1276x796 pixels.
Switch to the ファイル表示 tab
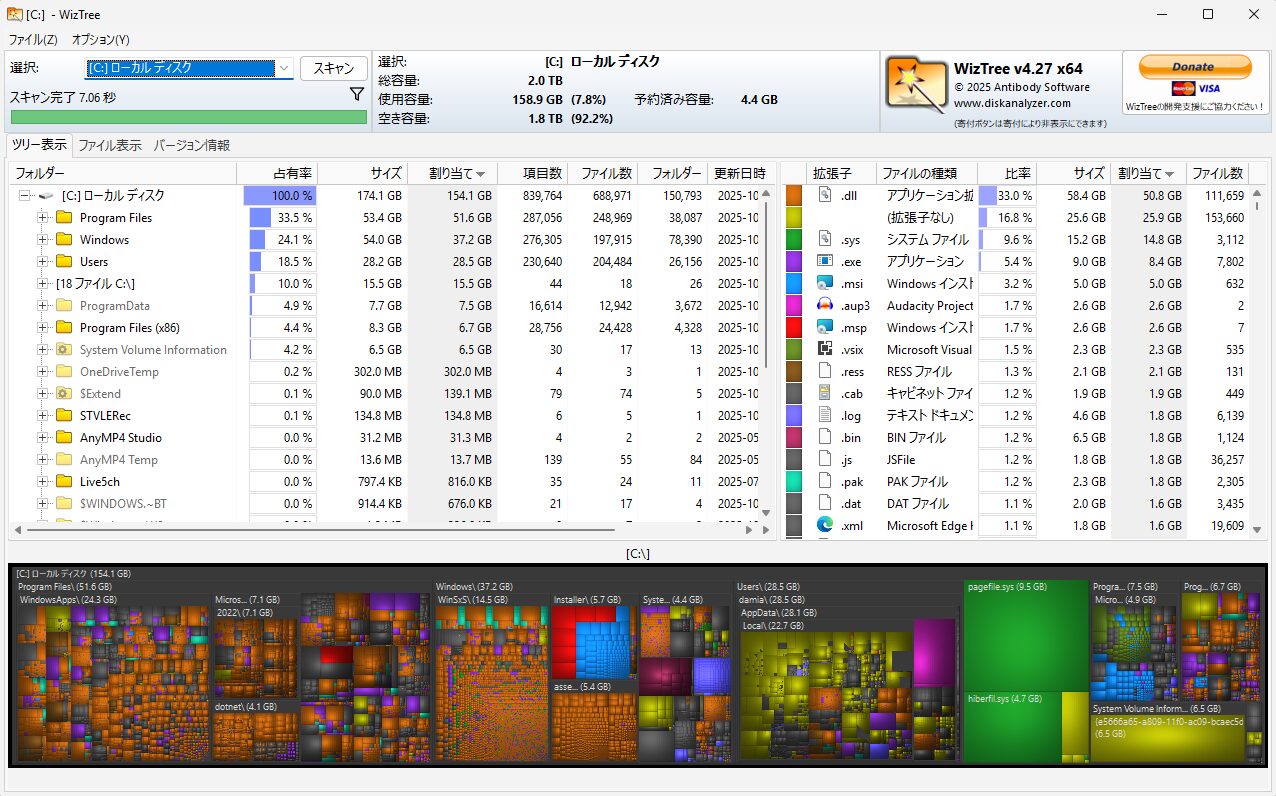tap(110, 146)
